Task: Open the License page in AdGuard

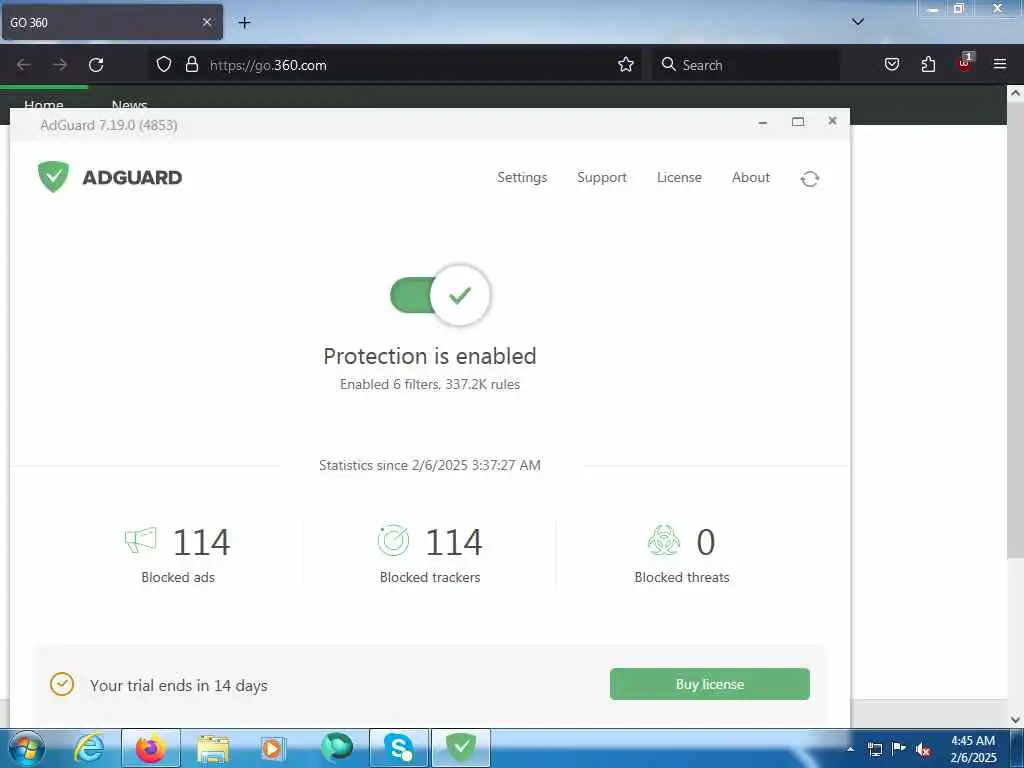Action: pos(679,178)
